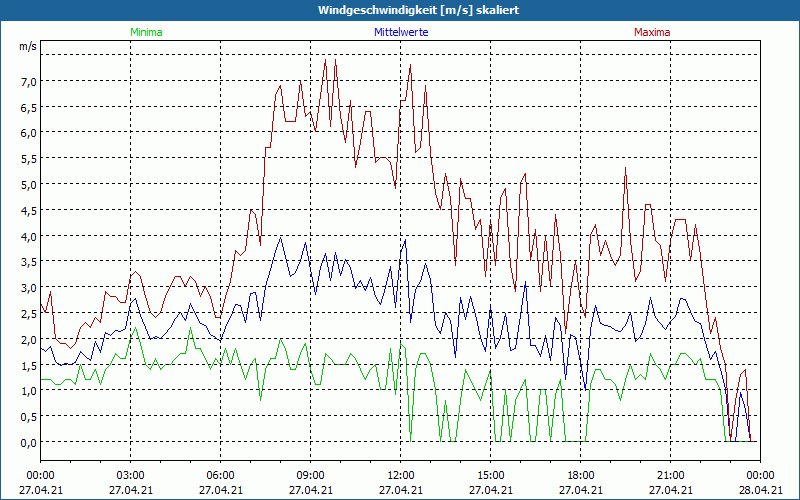Click the 12:00 time axis label

tap(400, 475)
